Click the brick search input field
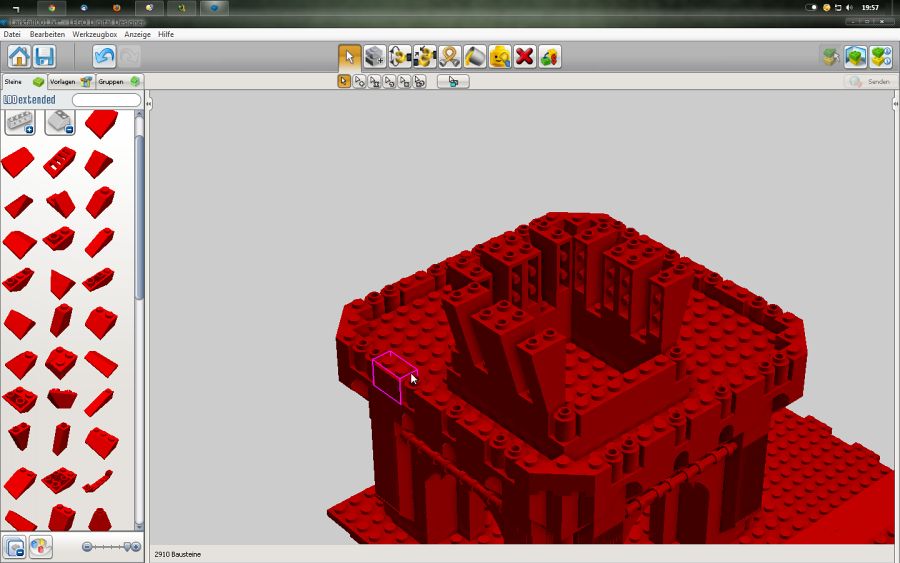This screenshot has width=900, height=563. (x=106, y=100)
